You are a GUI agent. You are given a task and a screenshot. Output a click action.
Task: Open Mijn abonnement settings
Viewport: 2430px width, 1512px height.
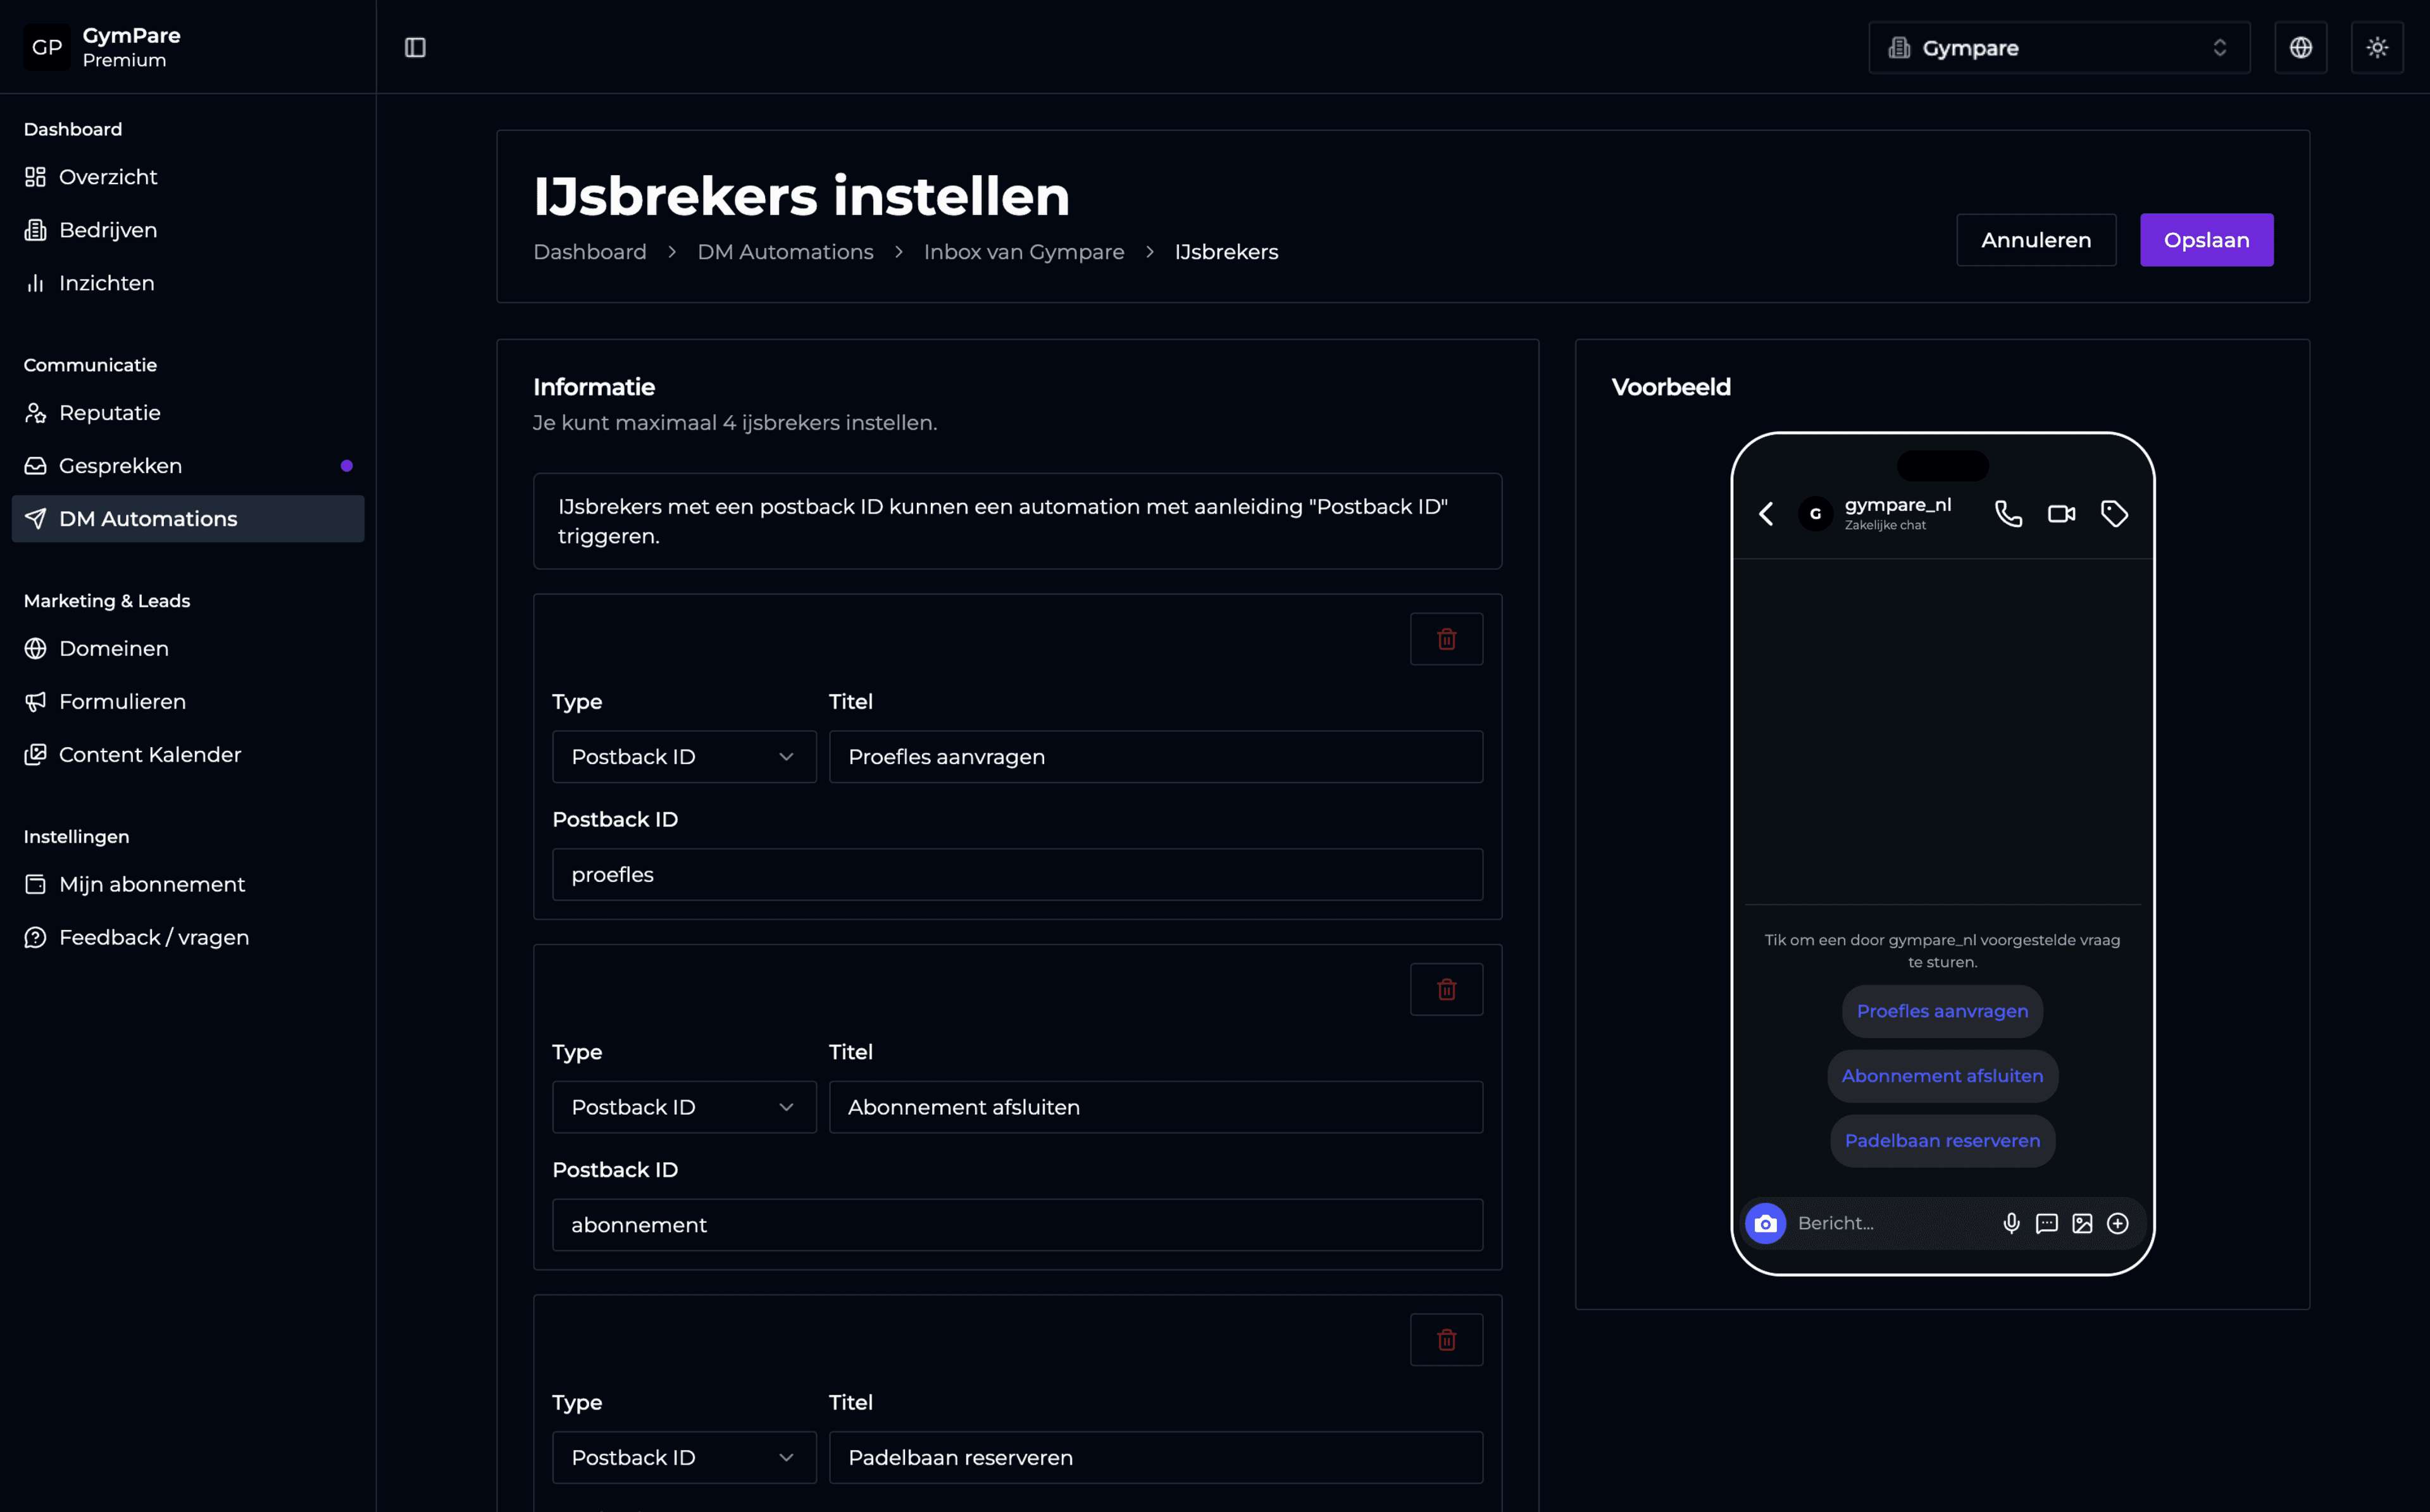(188, 885)
